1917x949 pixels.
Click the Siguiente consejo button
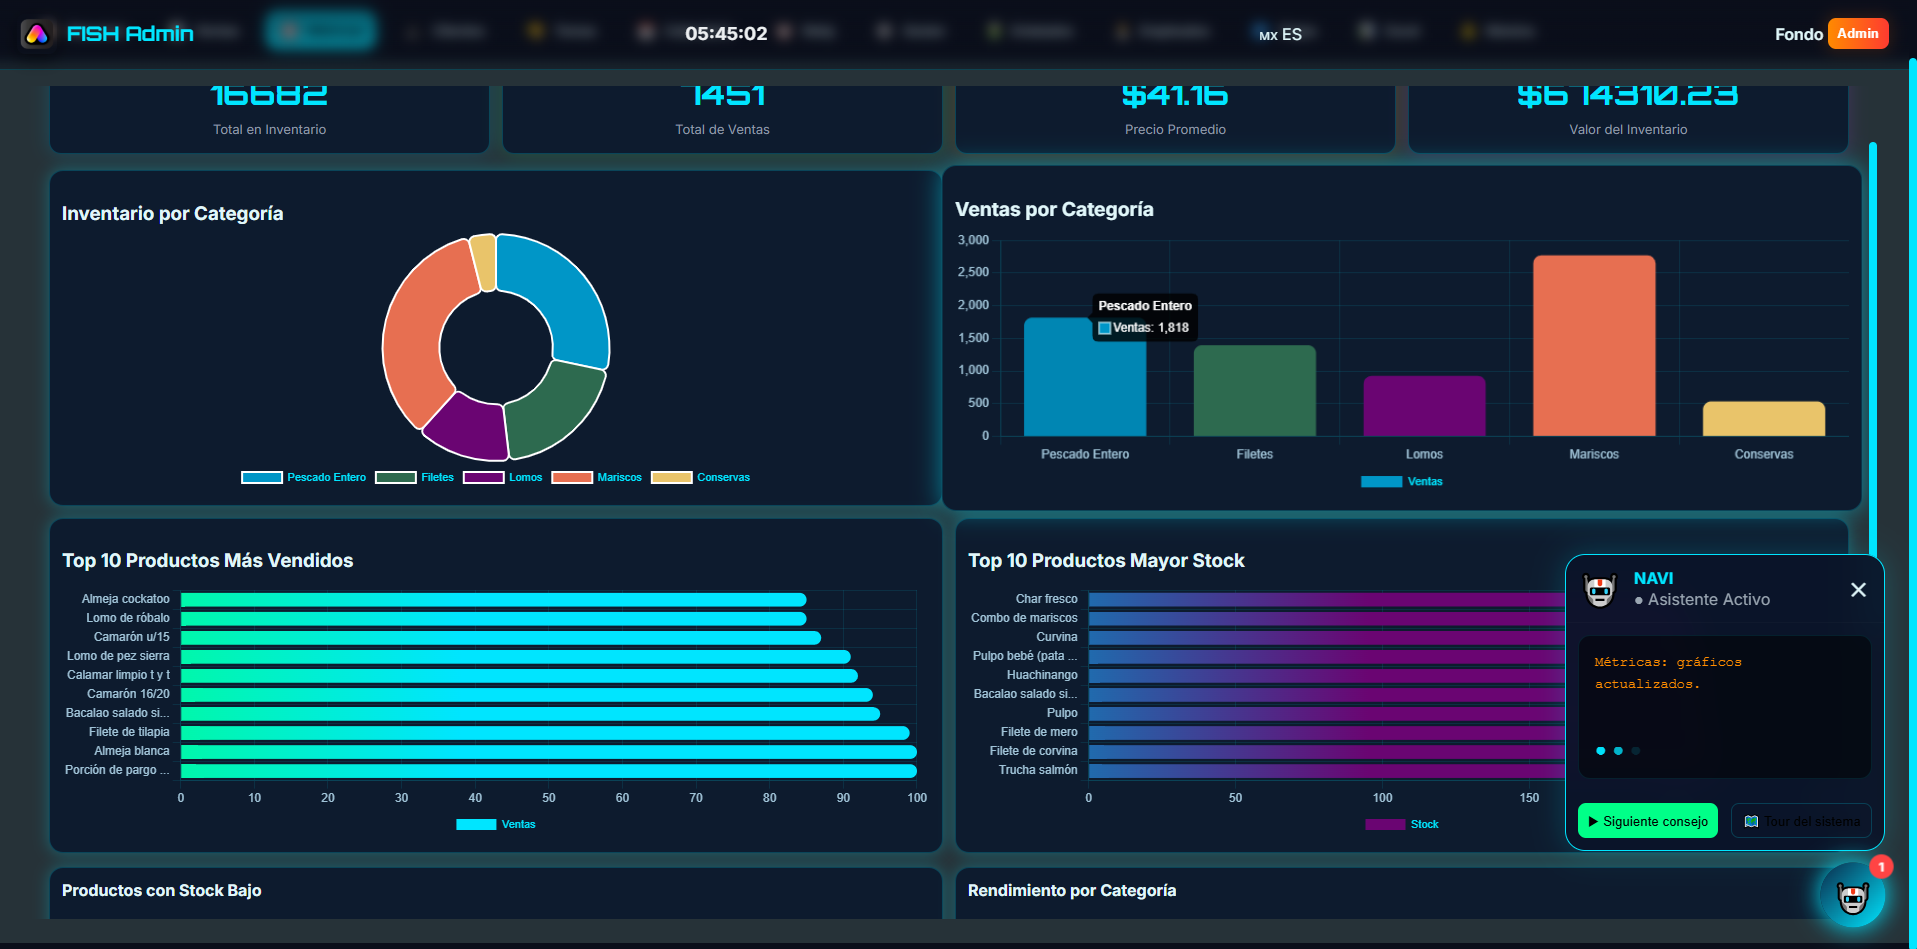(x=1647, y=820)
